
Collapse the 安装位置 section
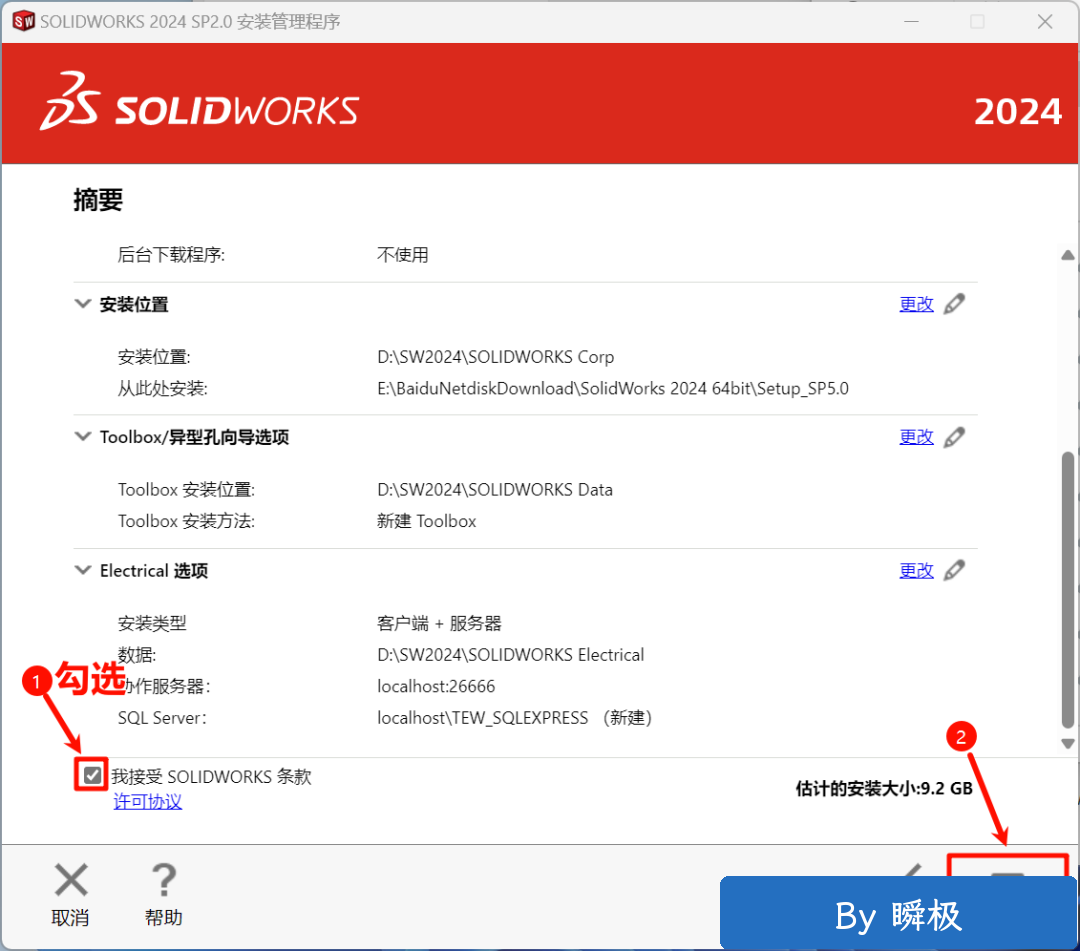tap(83, 304)
